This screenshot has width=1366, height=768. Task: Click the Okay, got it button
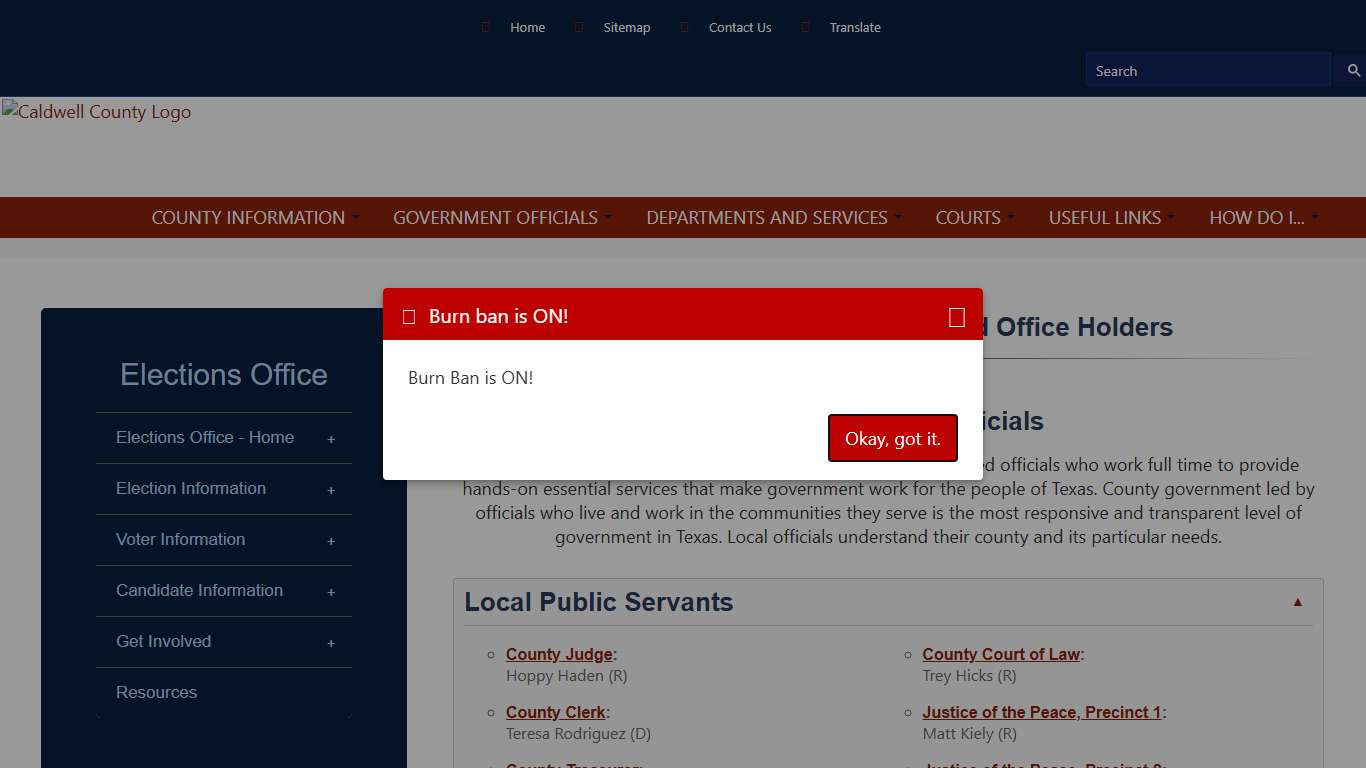[892, 438]
